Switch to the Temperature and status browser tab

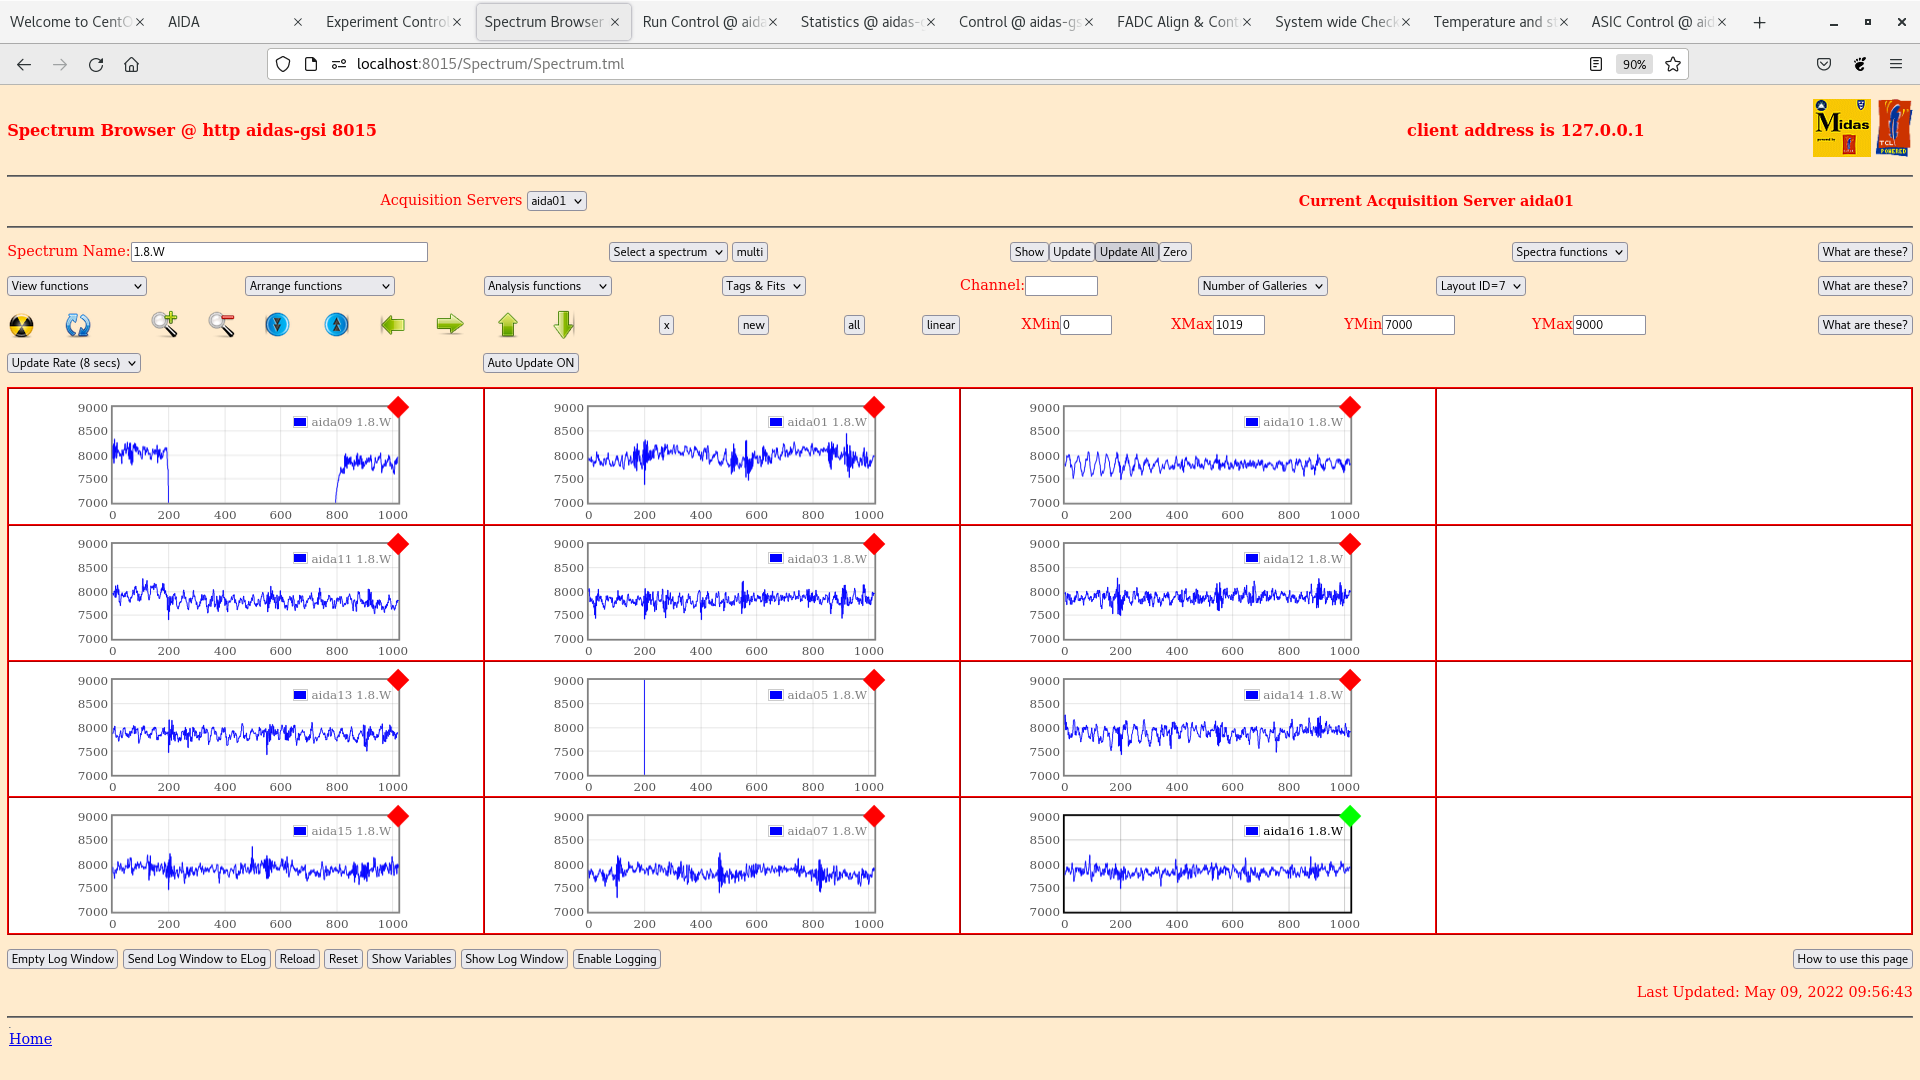pos(1490,22)
